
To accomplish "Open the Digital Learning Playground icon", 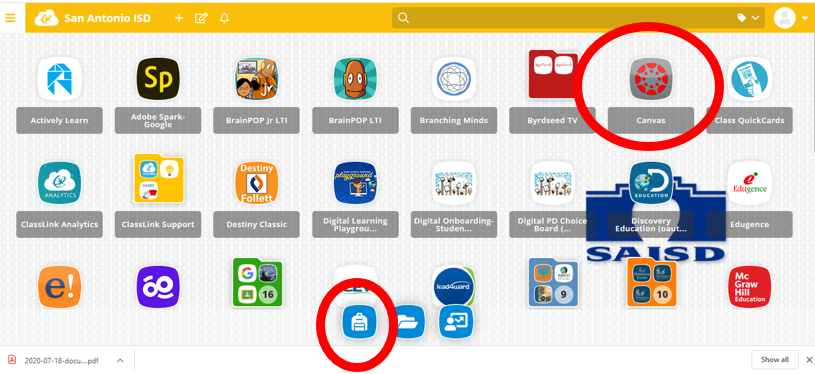I will (355, 183).
